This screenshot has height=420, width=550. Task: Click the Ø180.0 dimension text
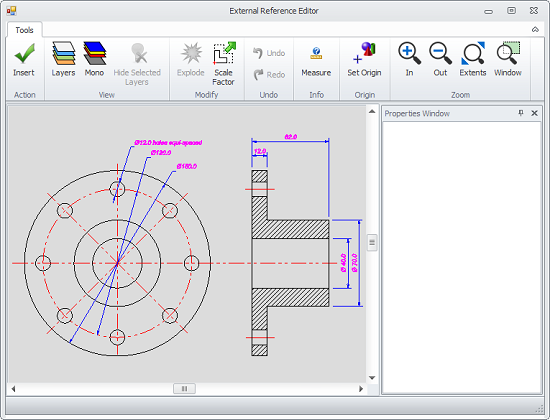click(186, 166)
